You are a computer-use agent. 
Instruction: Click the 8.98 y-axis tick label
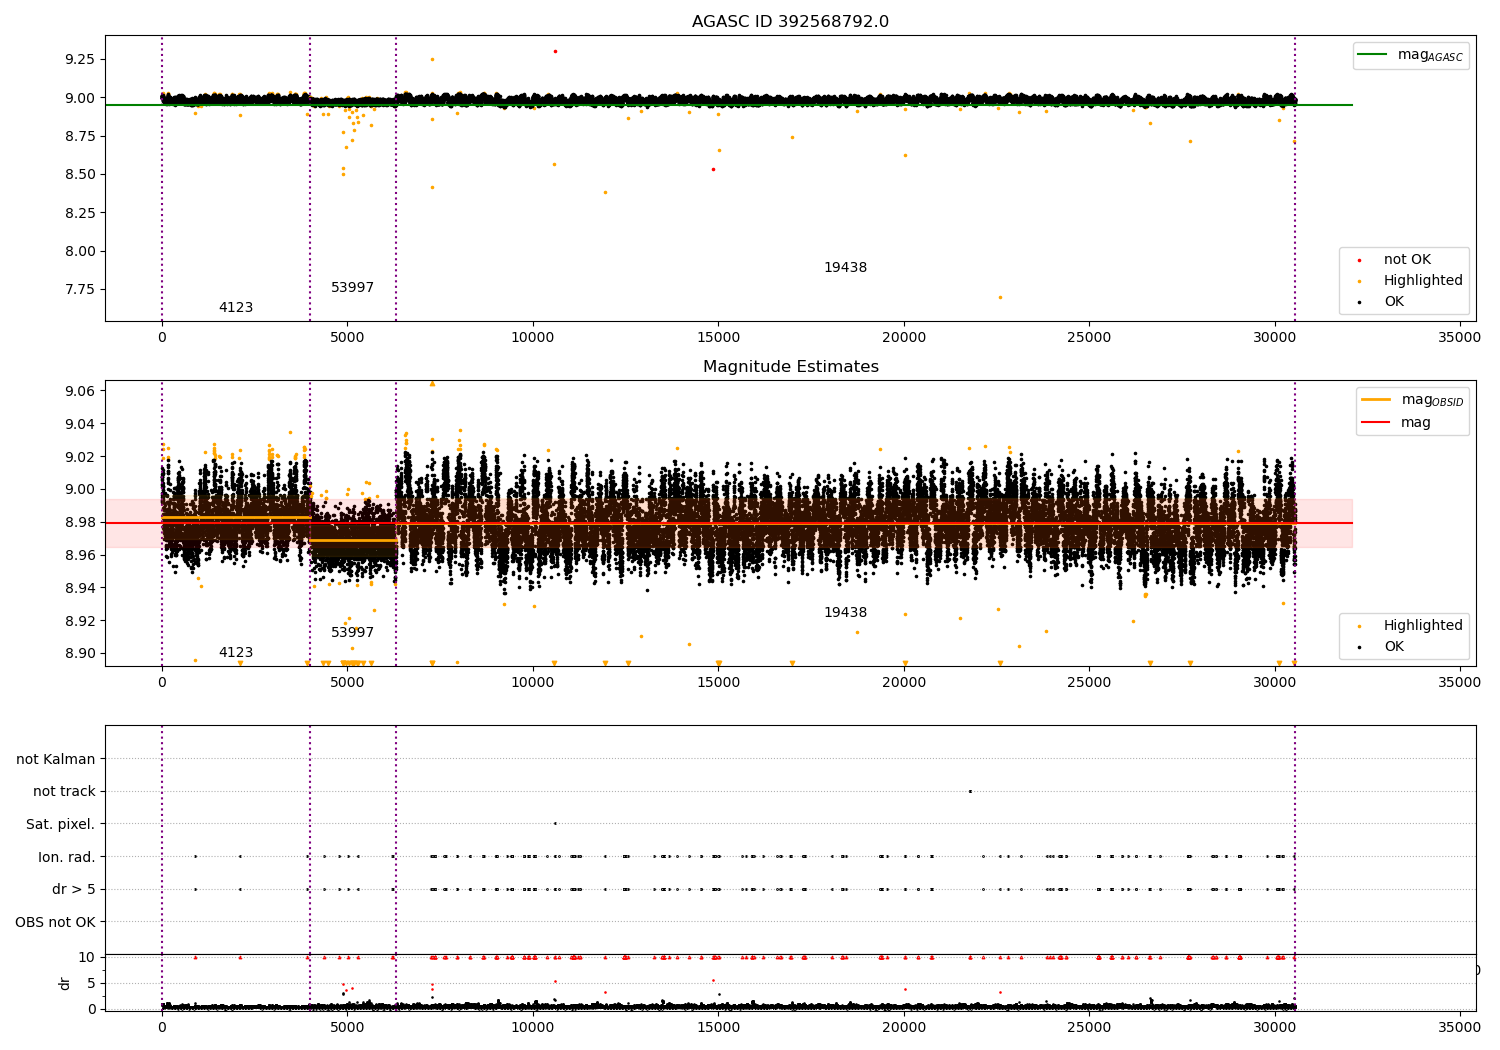click(x=79, y=522)
